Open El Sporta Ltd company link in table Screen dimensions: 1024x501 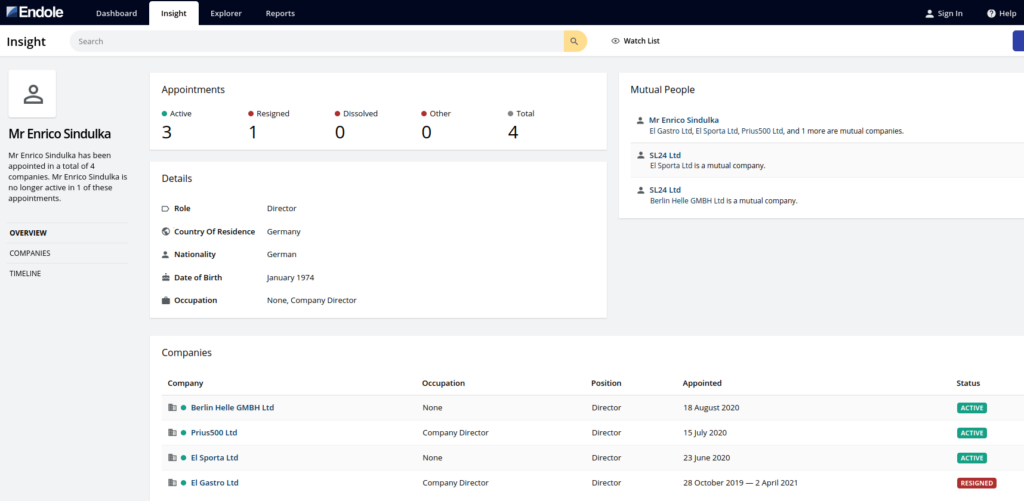(215, 458)
